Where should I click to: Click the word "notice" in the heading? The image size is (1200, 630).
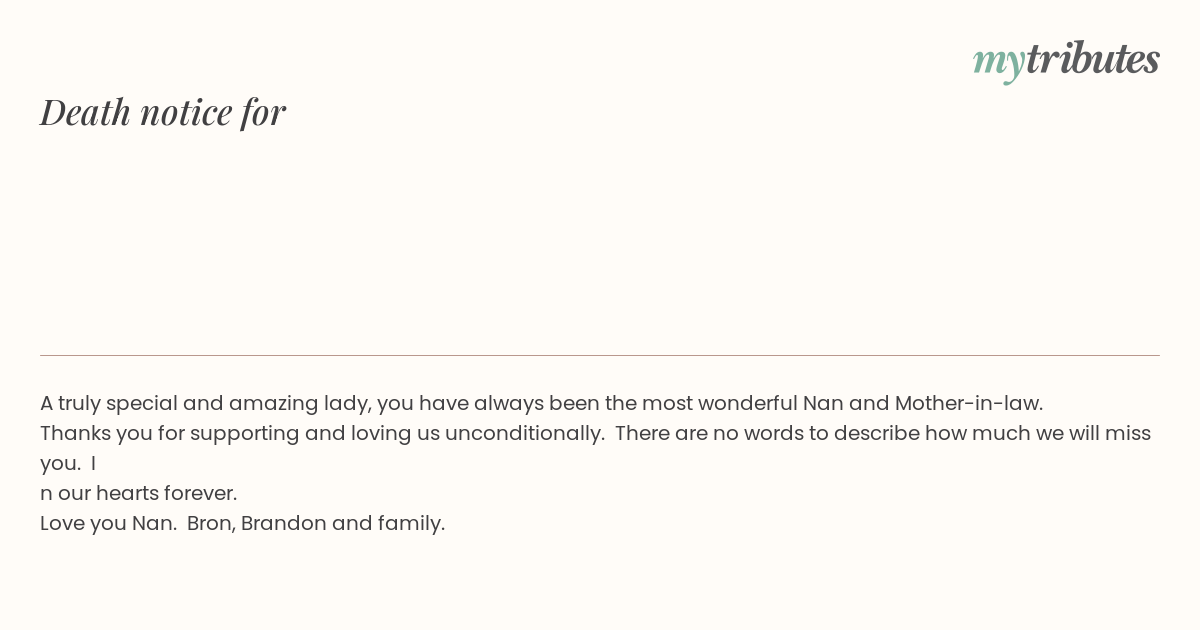(x=186, y=112)
